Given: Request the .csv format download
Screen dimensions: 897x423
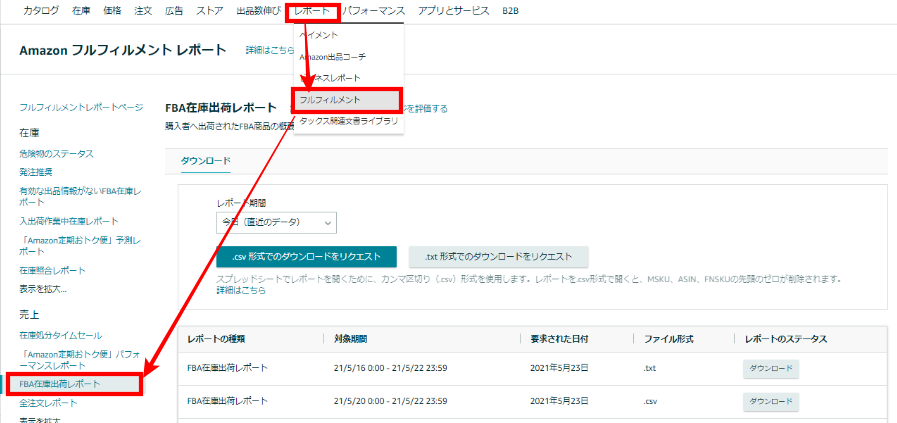Looking at the screenshot, I should (307, 256).
